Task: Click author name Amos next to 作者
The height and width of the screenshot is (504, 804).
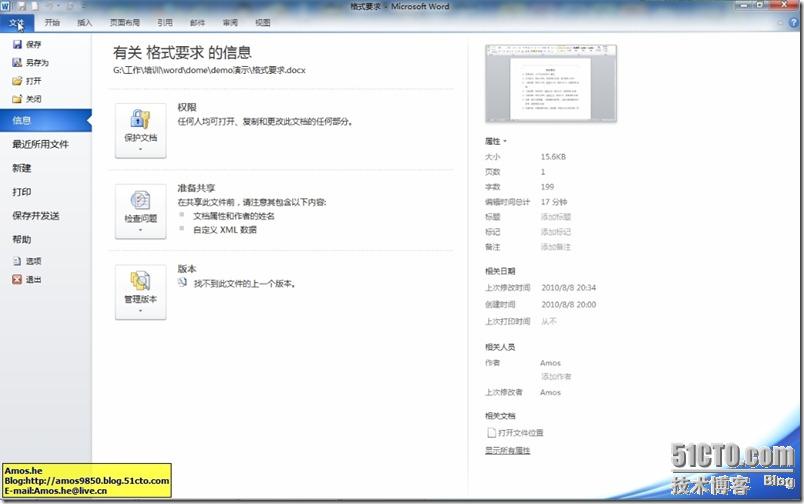Action: click(x=550, y=363)
